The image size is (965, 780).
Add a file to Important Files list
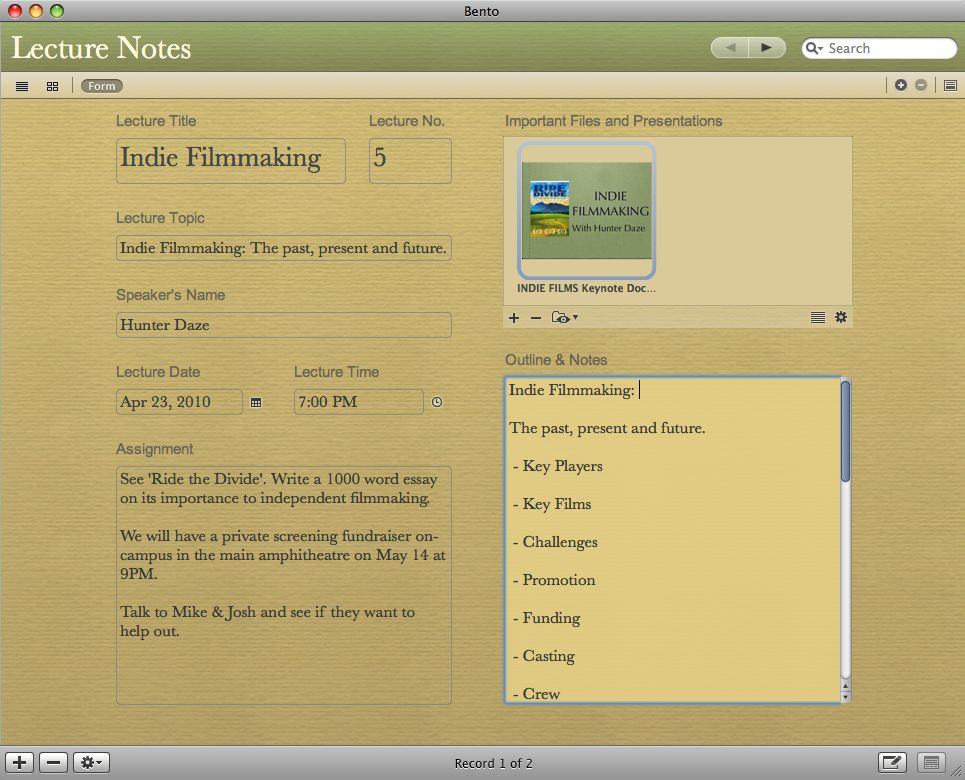pyautogui.click(x=514, y=318)
